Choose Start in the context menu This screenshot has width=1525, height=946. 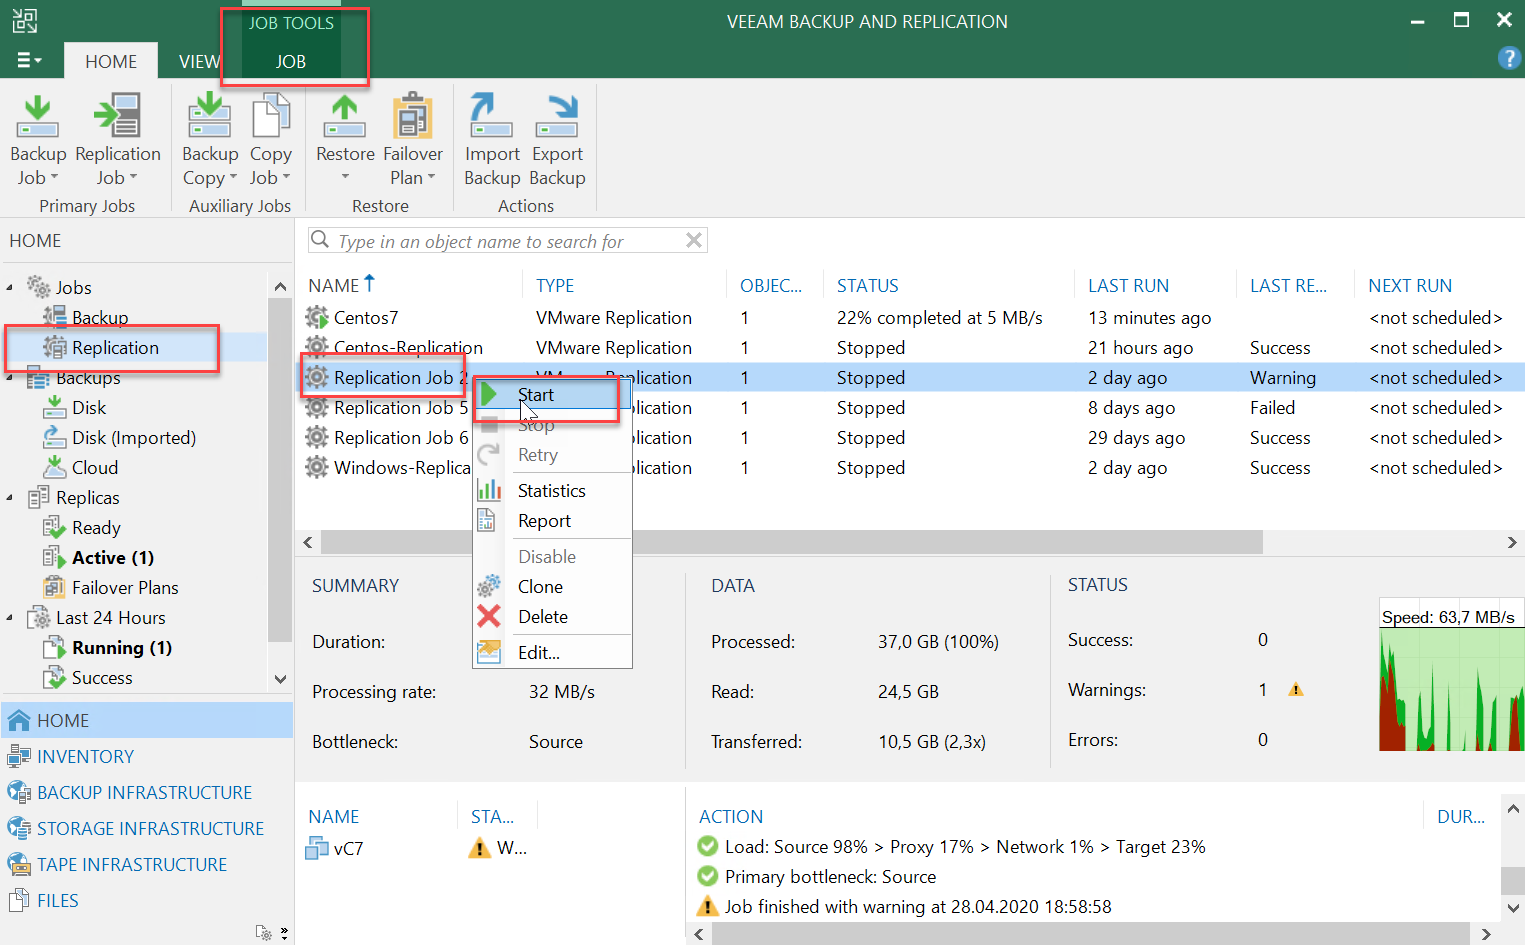[552, 395]
